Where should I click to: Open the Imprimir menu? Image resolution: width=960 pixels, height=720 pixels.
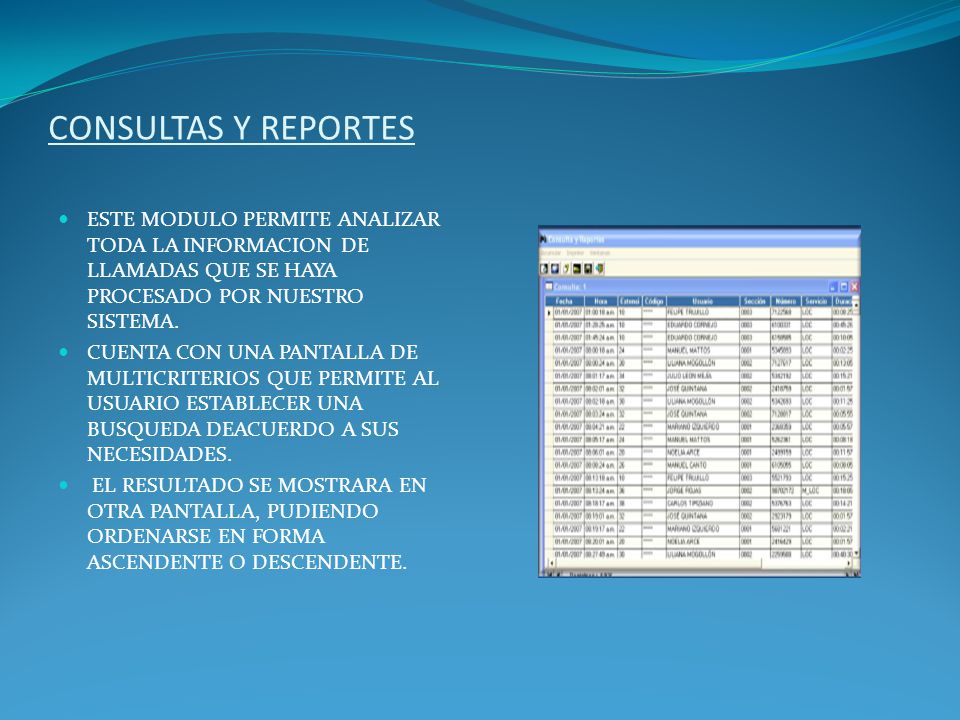[575, 253]
